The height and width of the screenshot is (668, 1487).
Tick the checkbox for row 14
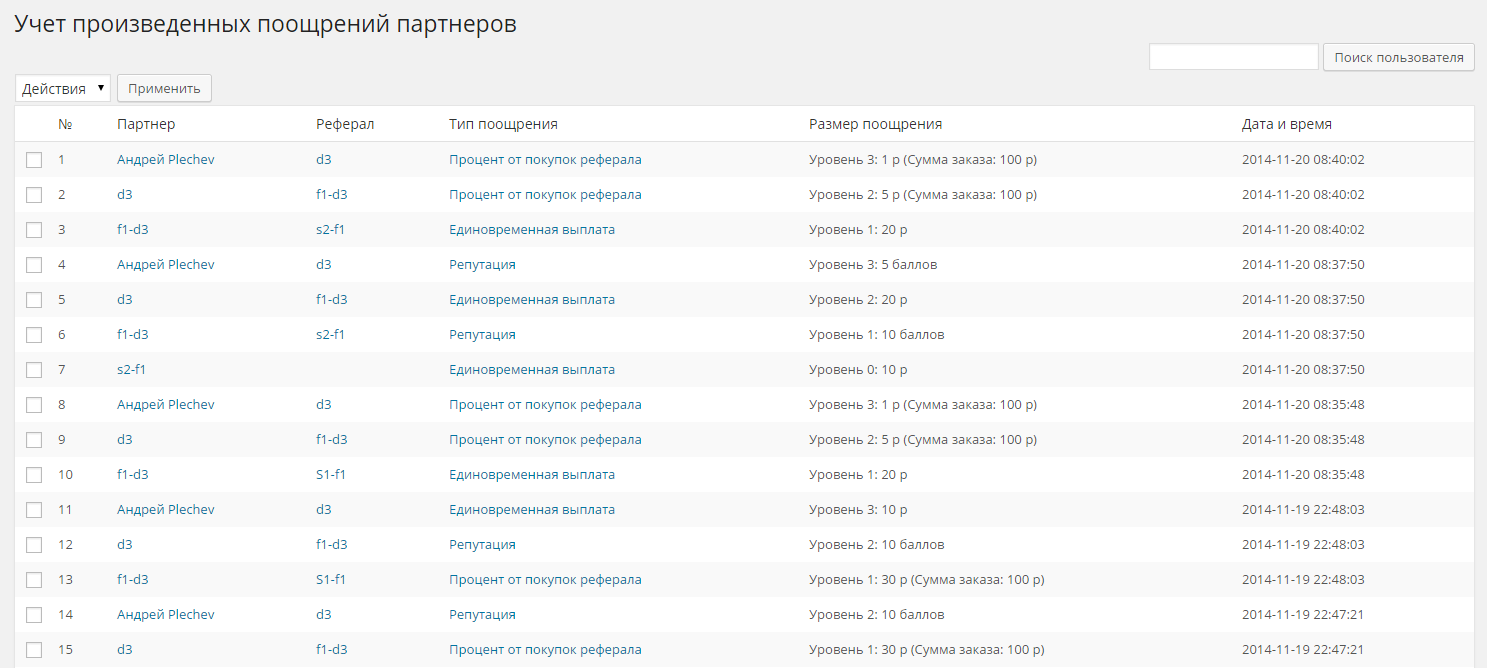coord(34,615)
